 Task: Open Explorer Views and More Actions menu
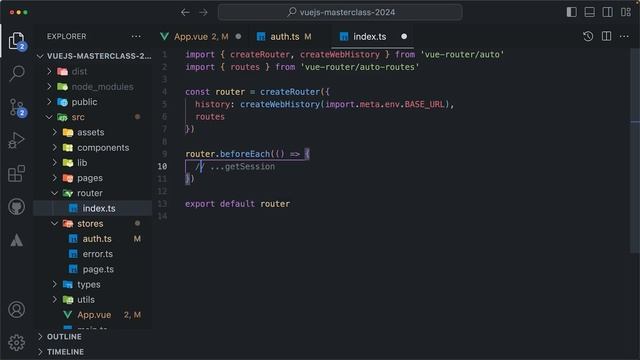pyautogui.click(x=136, y=36)
